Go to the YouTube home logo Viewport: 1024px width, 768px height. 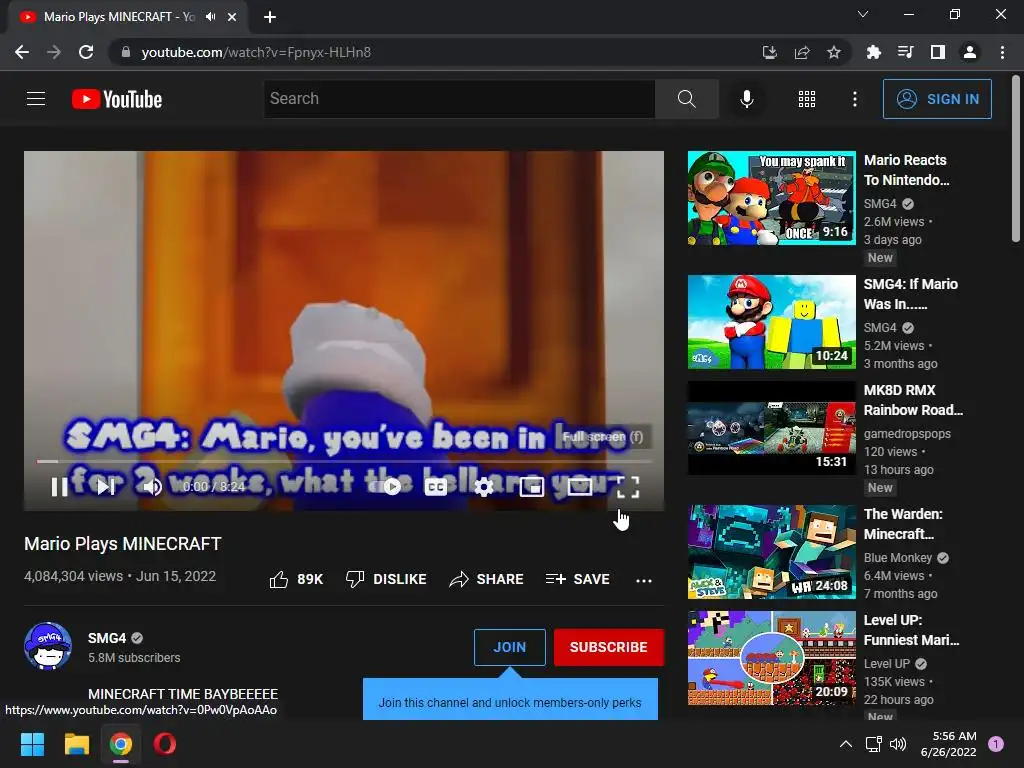point(117,99)
